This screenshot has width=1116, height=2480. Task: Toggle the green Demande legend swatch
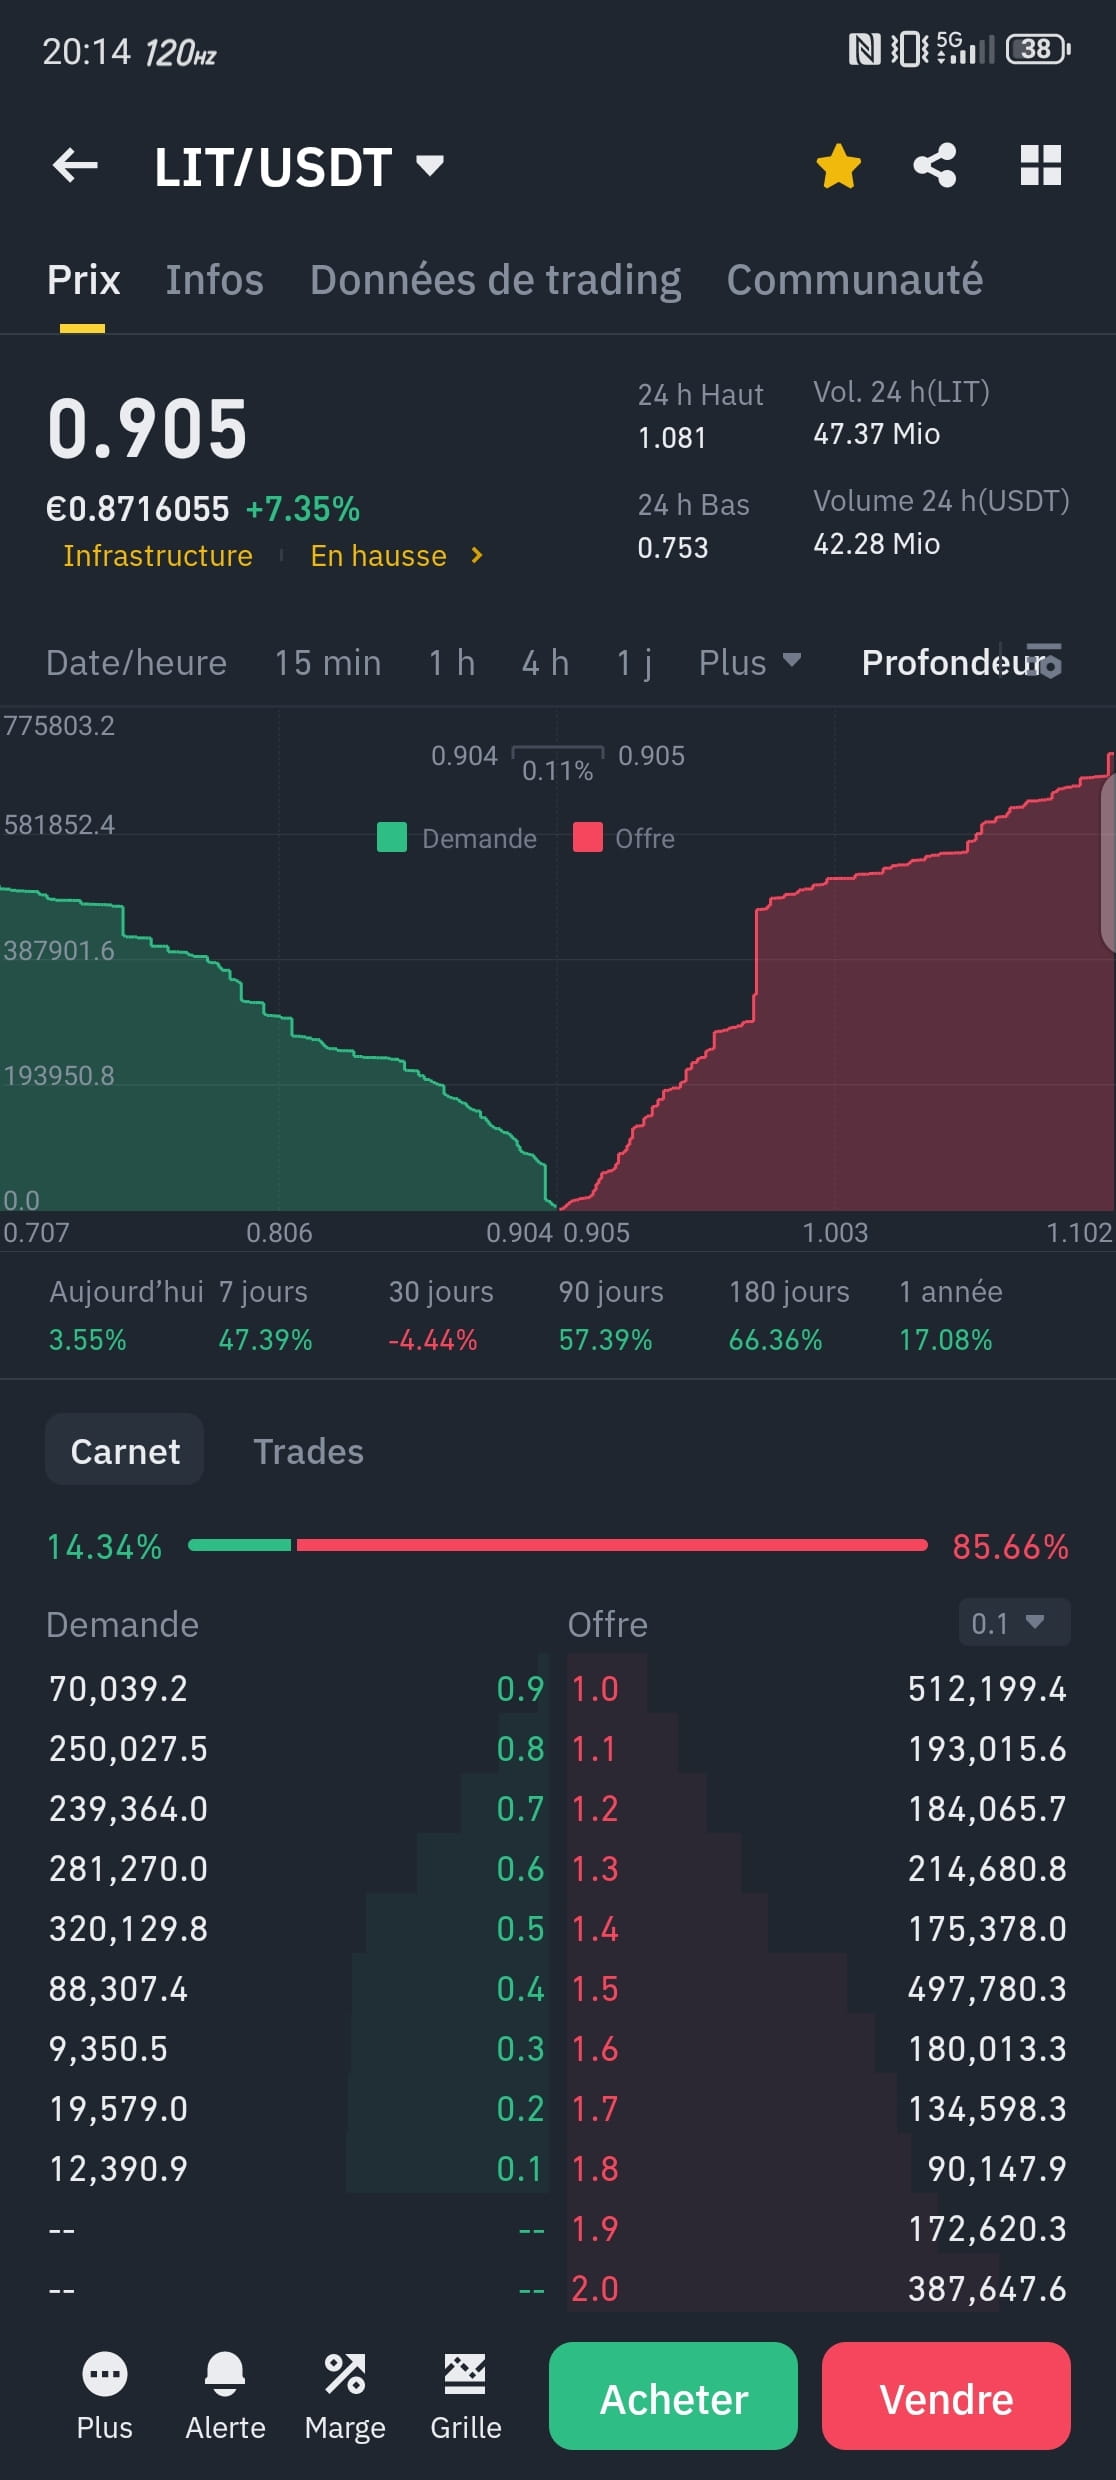click(392, 837)
